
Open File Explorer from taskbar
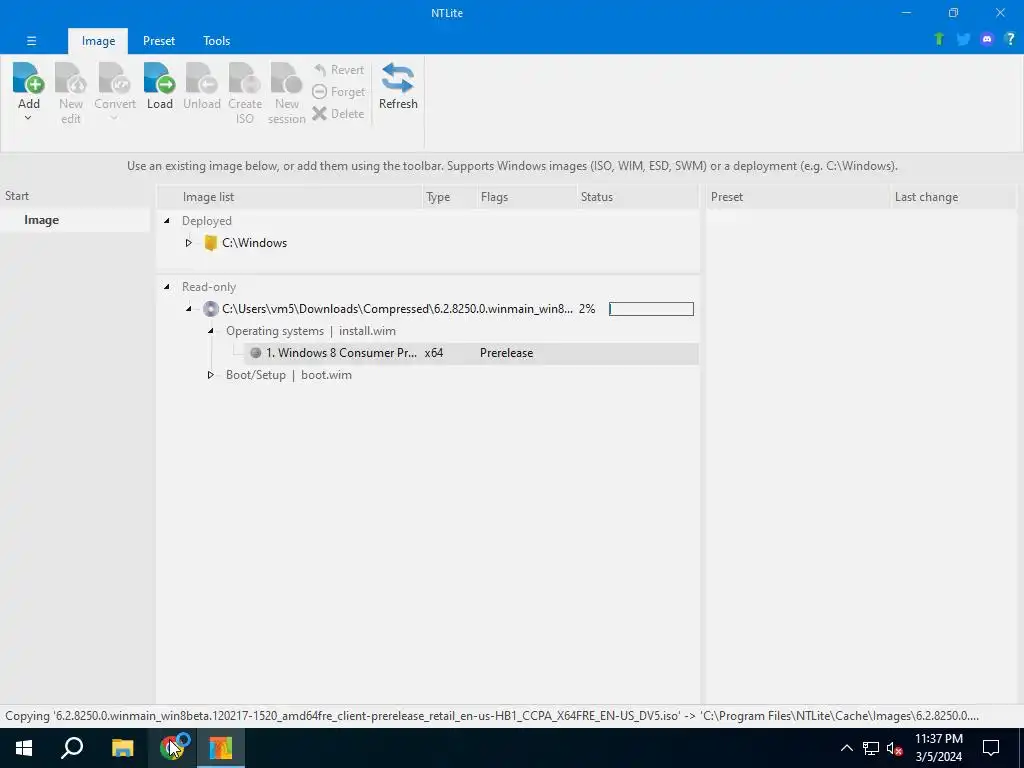point(122,748)
